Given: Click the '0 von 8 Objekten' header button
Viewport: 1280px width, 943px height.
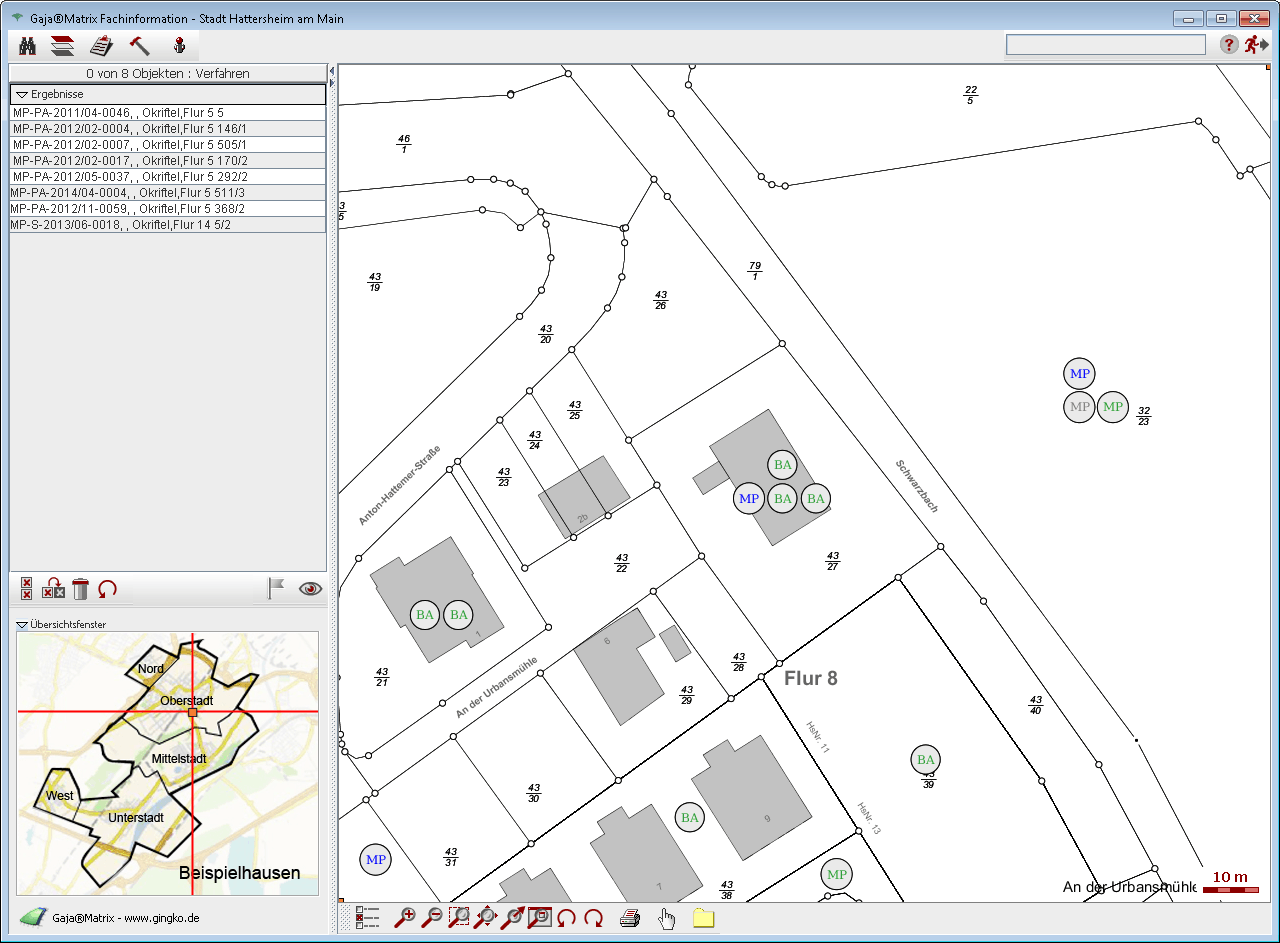Looking at the screenshot, I should (167, 73).
